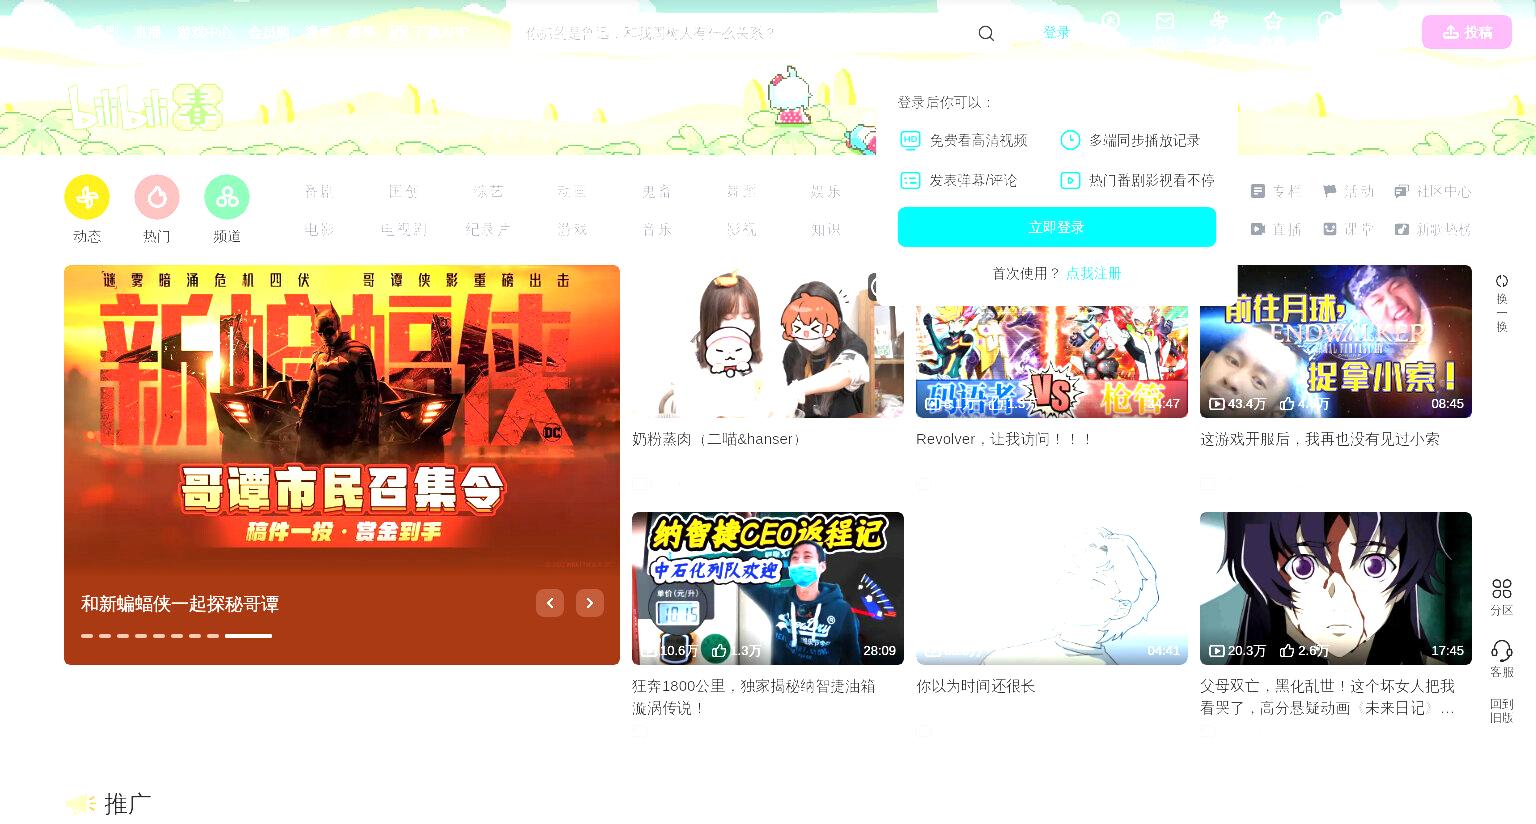This screenshot has height=824, width=1536.
Task: Click title 这游戏开服后，我再也没有见过小索
Action: [1320, 439]
